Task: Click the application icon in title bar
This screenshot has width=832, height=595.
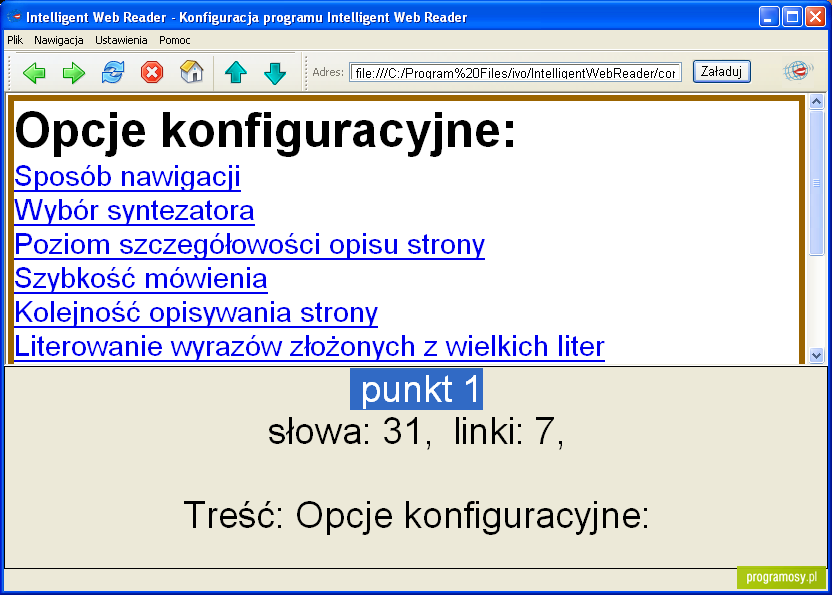Action: [14, 16]
